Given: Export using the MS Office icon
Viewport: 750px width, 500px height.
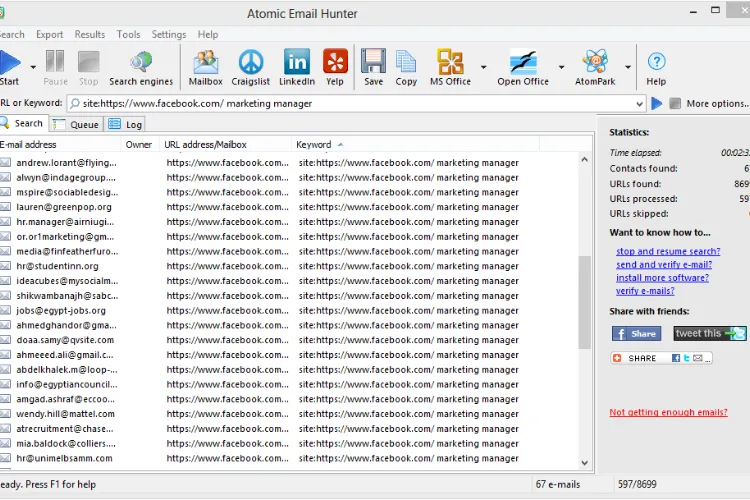Looking at the screenshot, I should pyautogui.click(x=450, y=67).
